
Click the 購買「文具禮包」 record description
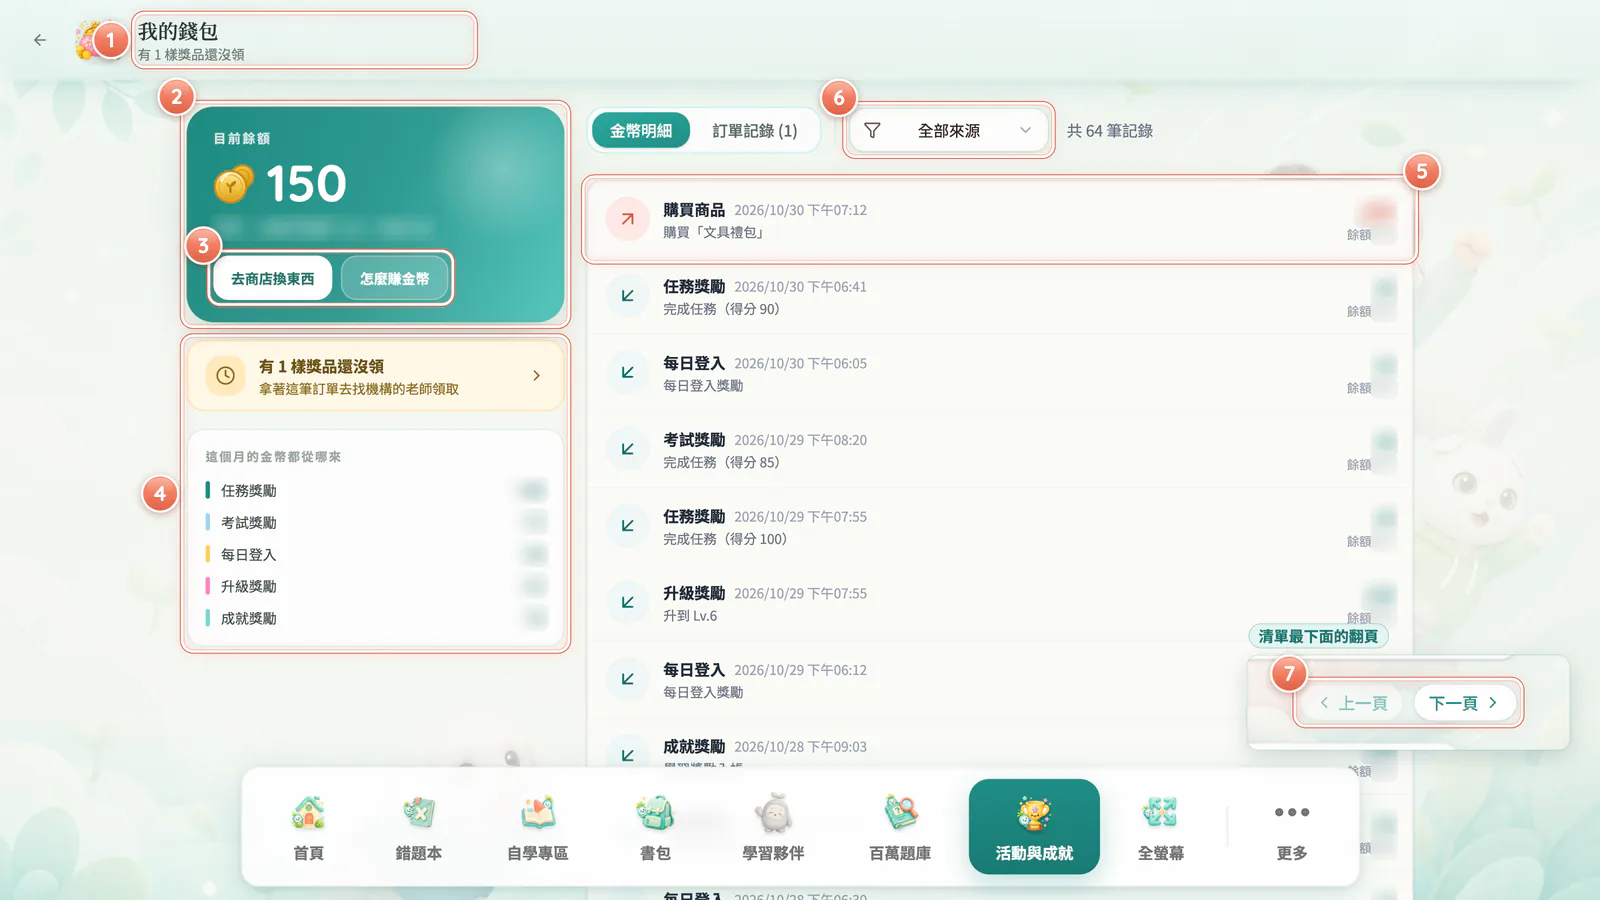(x=716, y=232)
